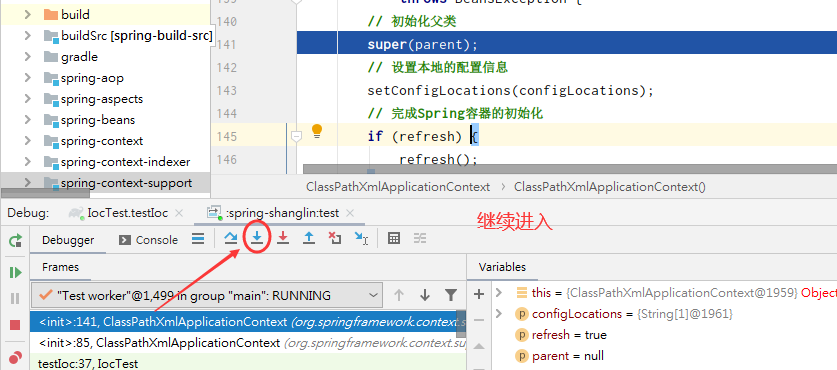Click the move watch up triangle icon
The width and height of the screenshot is (837, 370).
click(x=479, y=346)
